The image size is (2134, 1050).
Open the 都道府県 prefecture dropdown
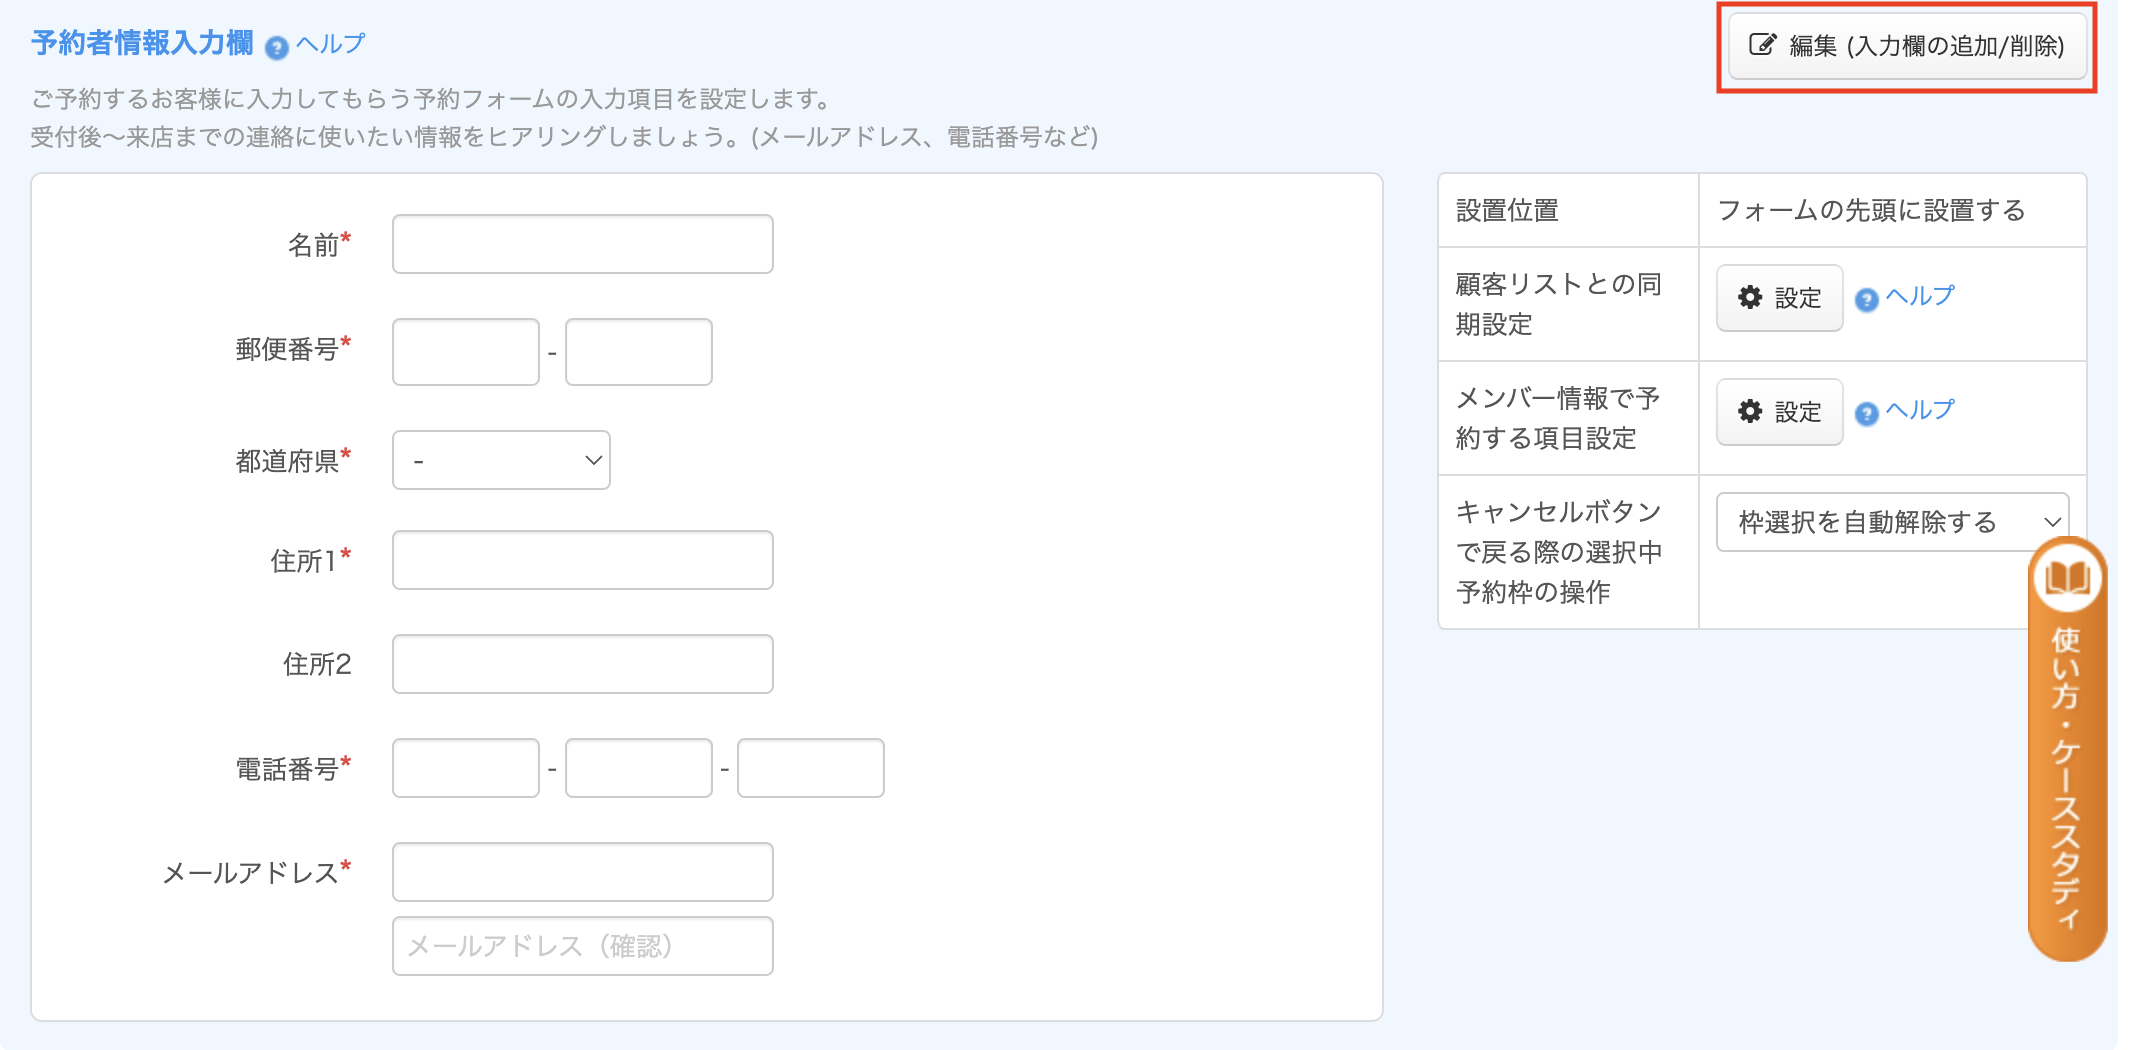(501, 460)
